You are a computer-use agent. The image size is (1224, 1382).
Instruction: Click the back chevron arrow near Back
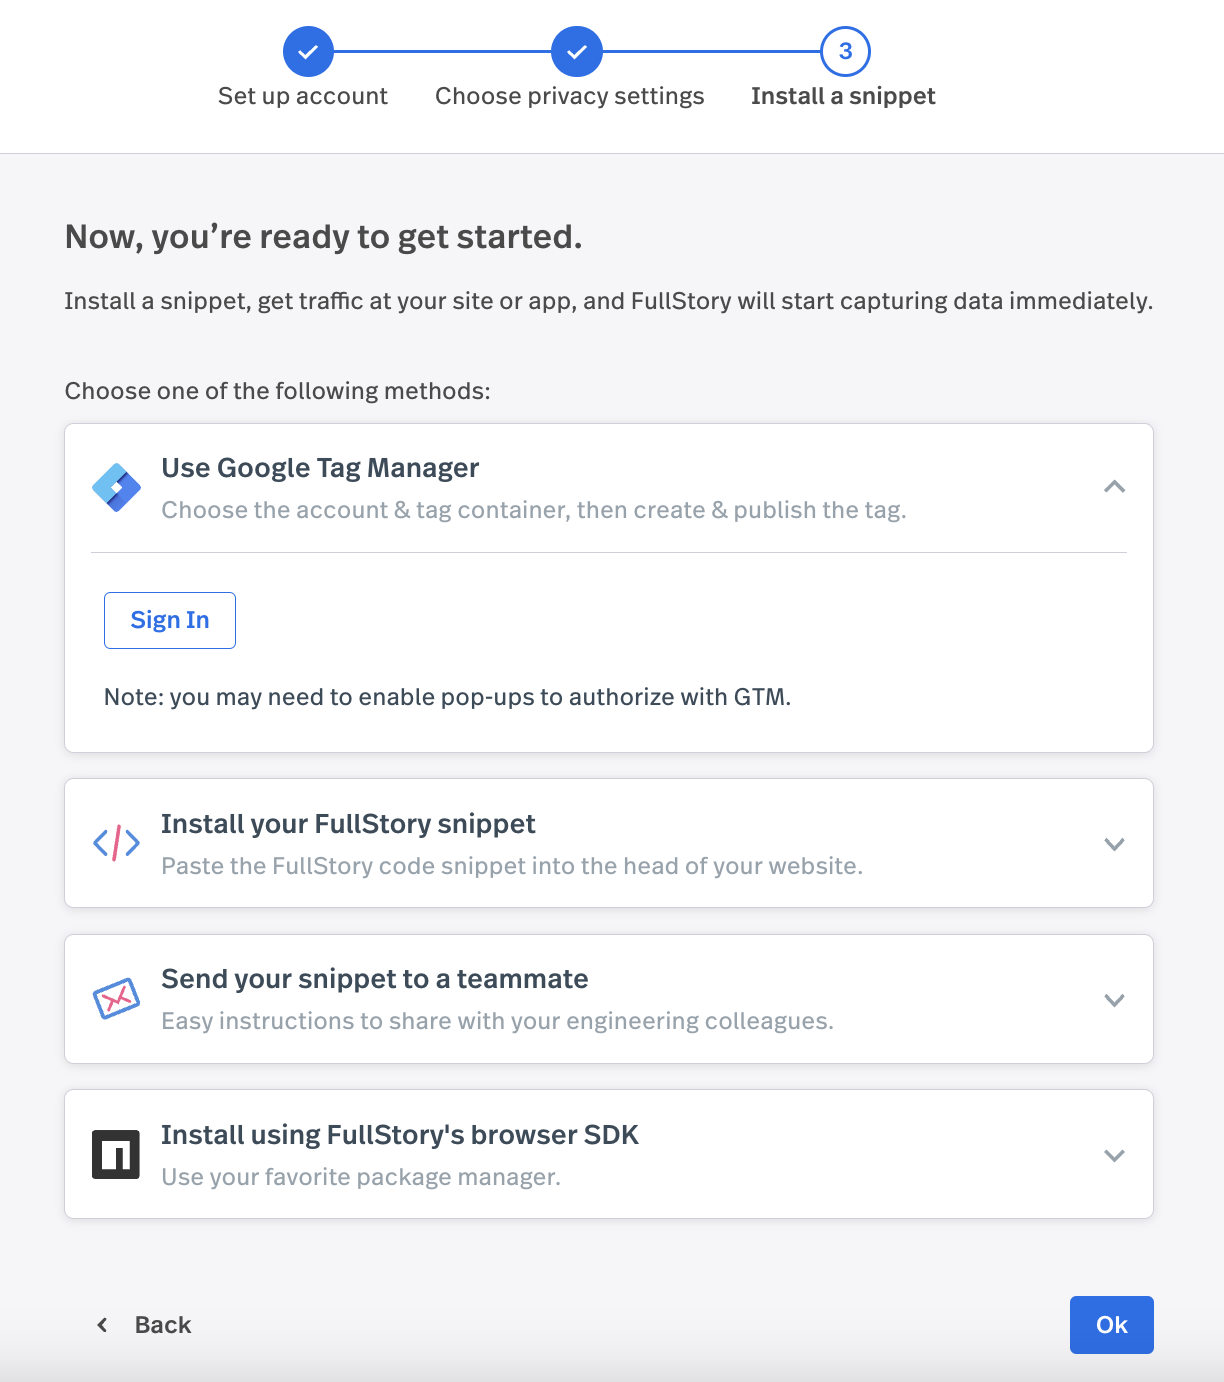coord(101,1324)
